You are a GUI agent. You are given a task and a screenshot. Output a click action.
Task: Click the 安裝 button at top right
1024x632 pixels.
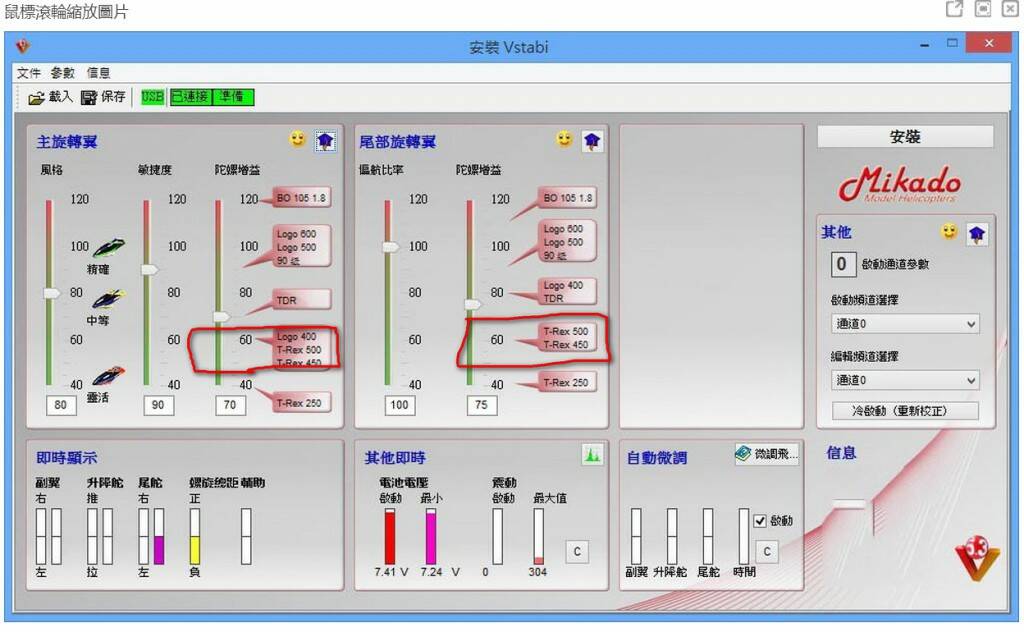(905, 136)
